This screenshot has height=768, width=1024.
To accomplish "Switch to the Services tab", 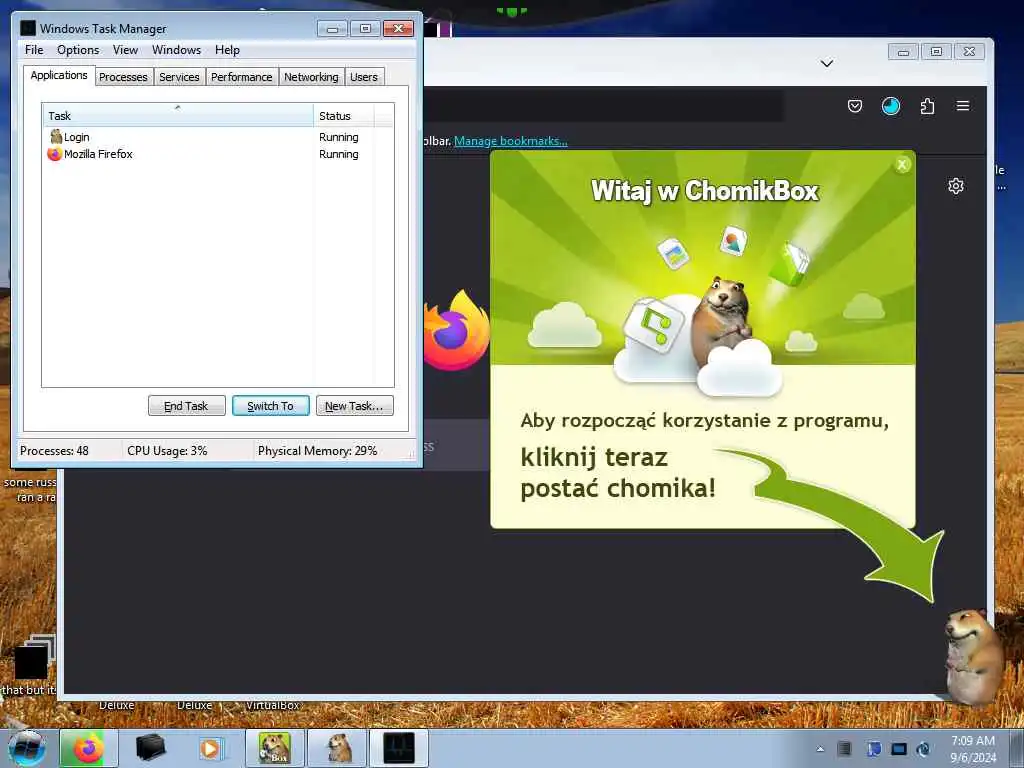I will click(179, 77).
